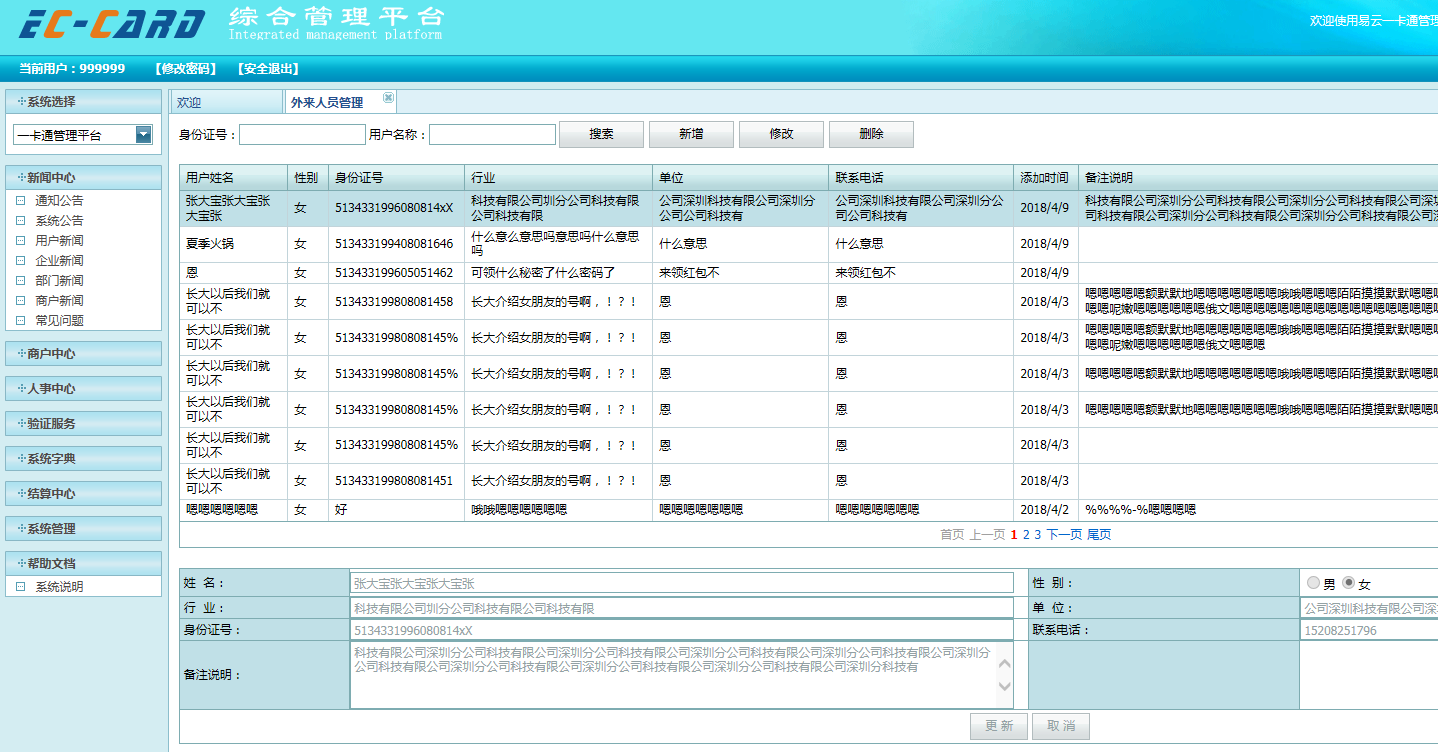Viewport: 1438px width, 752px height.
Task: Open the 一卡通管理平台 system dropdown
Action: 144,135
